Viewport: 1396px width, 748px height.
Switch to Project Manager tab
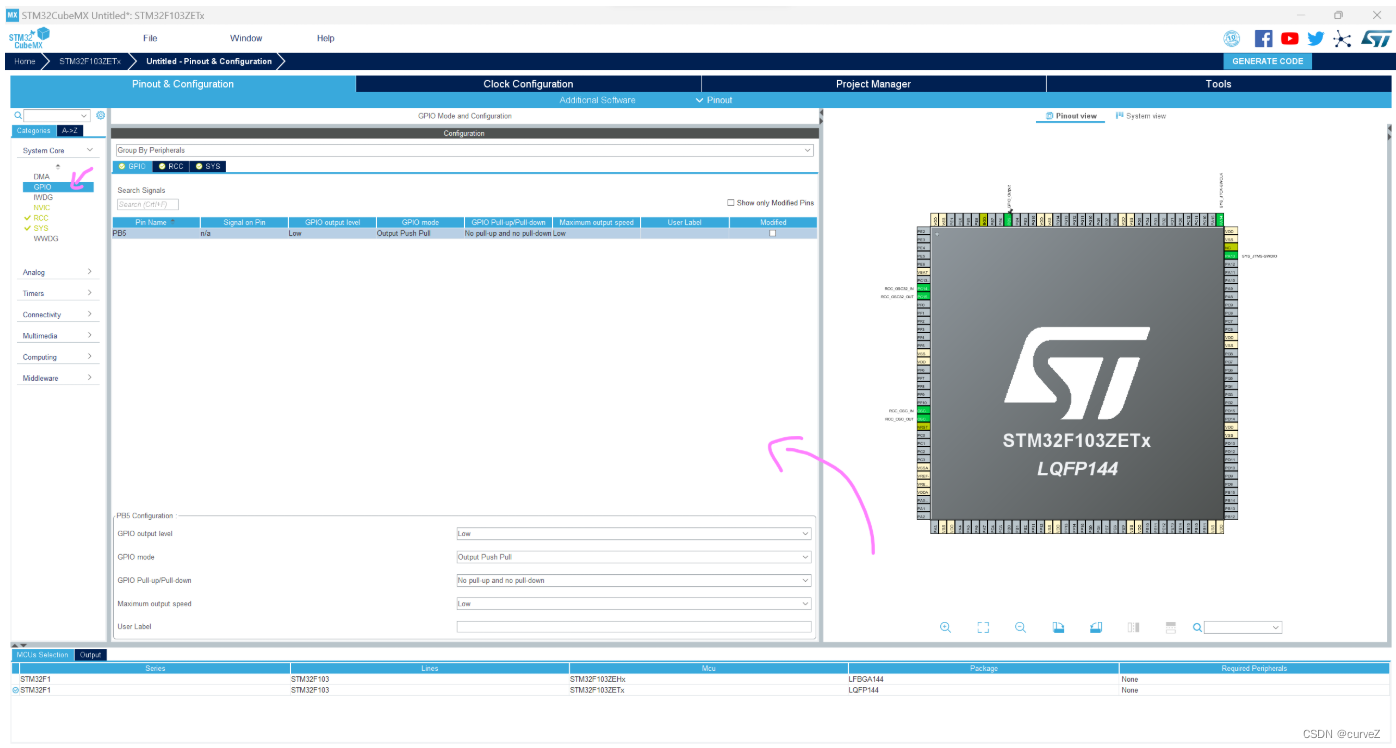[x=873, y=84]
